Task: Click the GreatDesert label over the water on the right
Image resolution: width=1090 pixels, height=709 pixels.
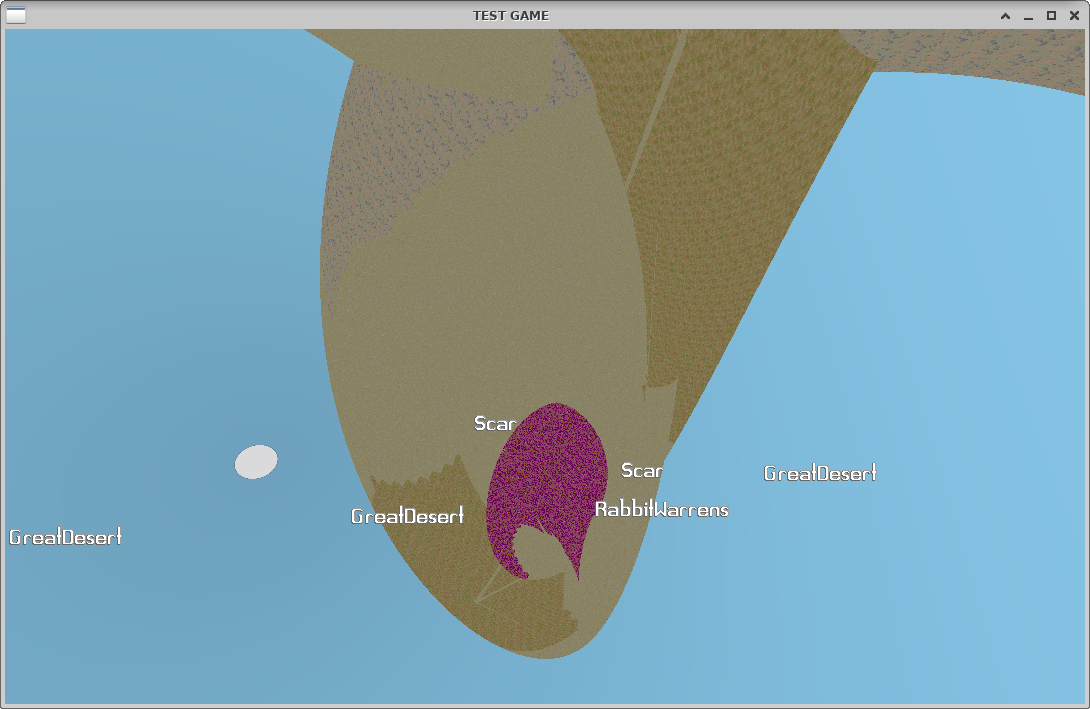Action: pos(820,473)
